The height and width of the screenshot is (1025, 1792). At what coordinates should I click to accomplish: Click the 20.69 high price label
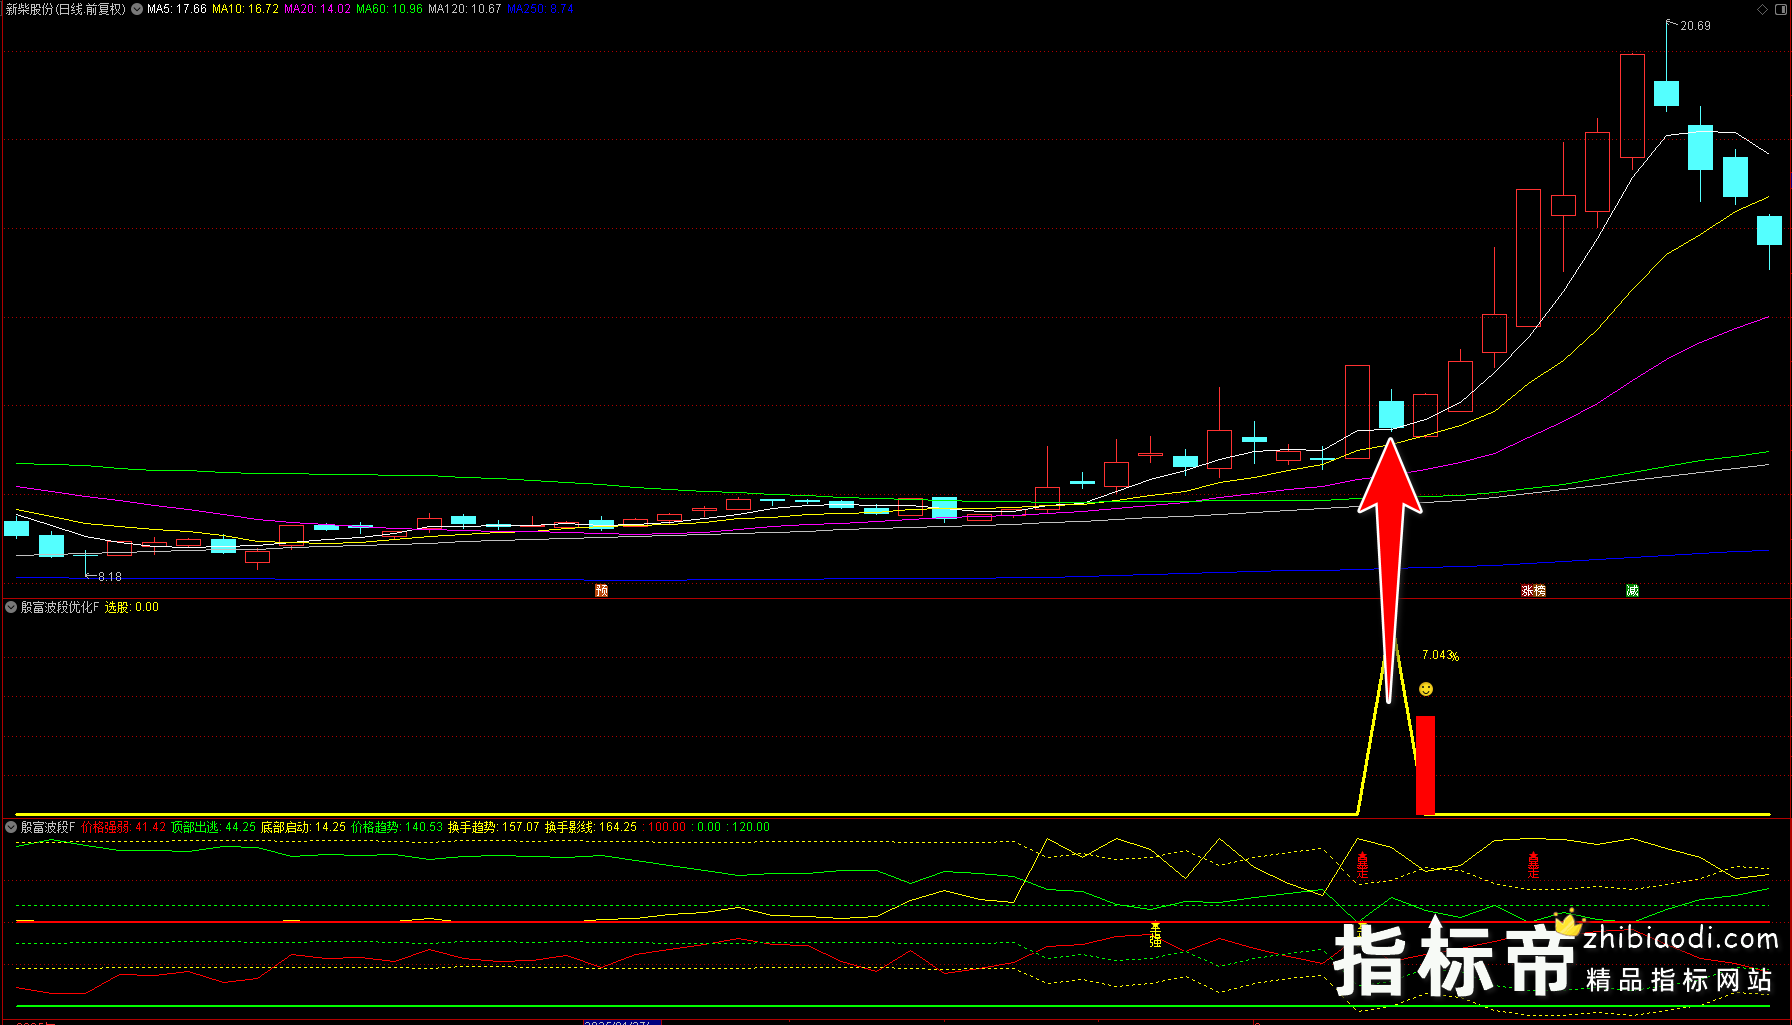(x=1695, y=26)
